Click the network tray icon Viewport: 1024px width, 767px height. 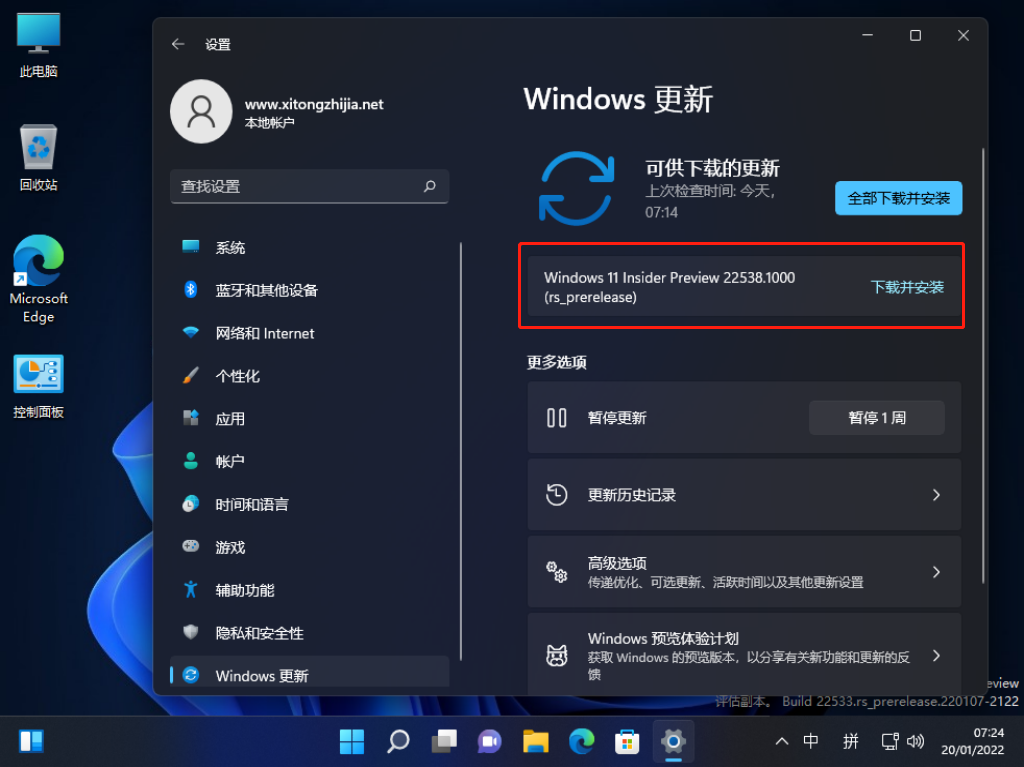(x=889, y=741)
